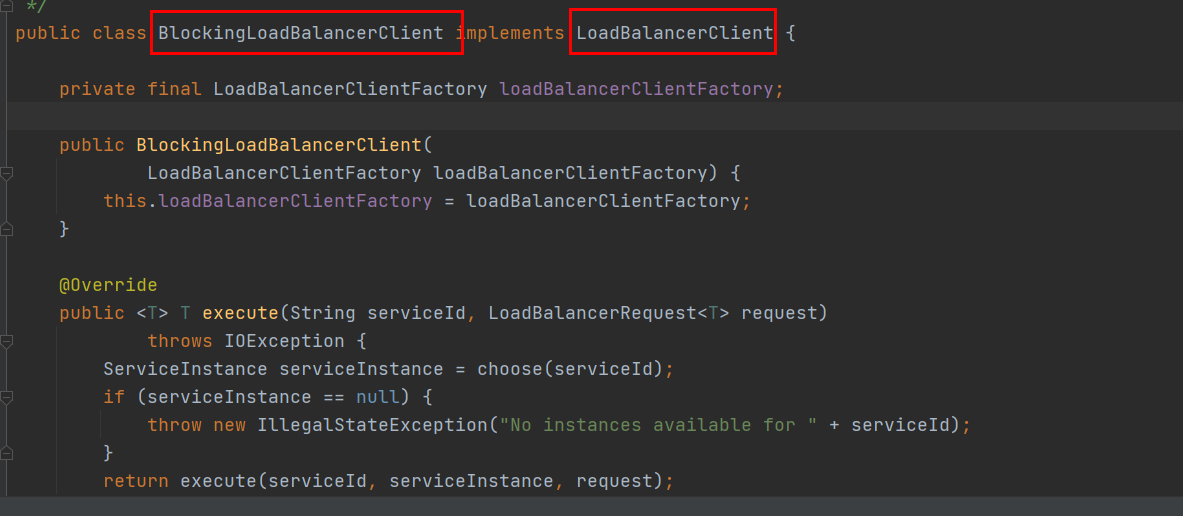Click String type in execute parameters
This screenshot has height=516, width=1183.
323,313
